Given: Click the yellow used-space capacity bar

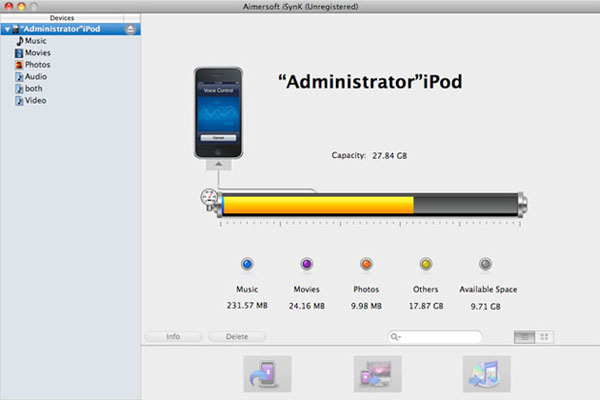Looking at the screenshot, I should click(x=318, y=205).
